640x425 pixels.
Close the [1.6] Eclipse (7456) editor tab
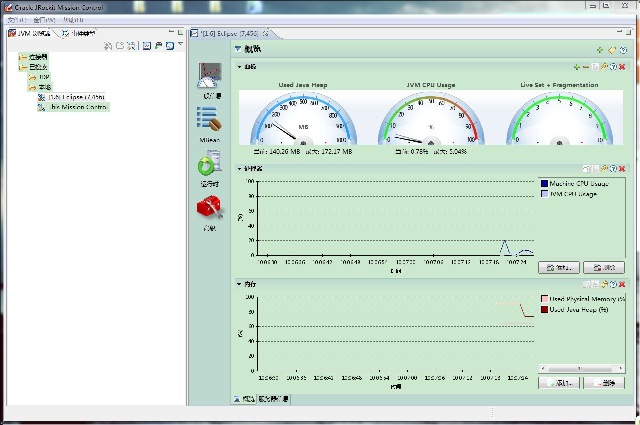[266, 33]
